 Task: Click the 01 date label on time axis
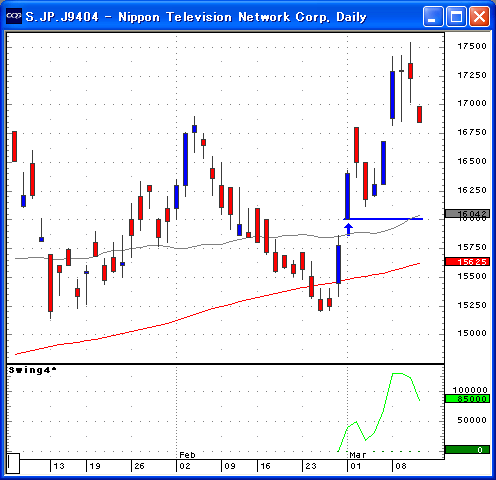(356, 466)
